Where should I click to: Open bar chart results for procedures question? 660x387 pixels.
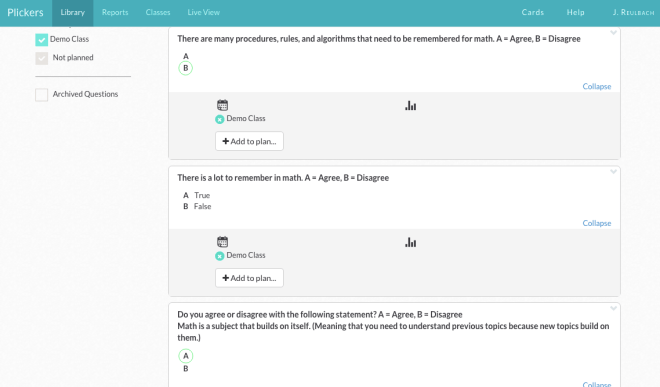(410, 106)
